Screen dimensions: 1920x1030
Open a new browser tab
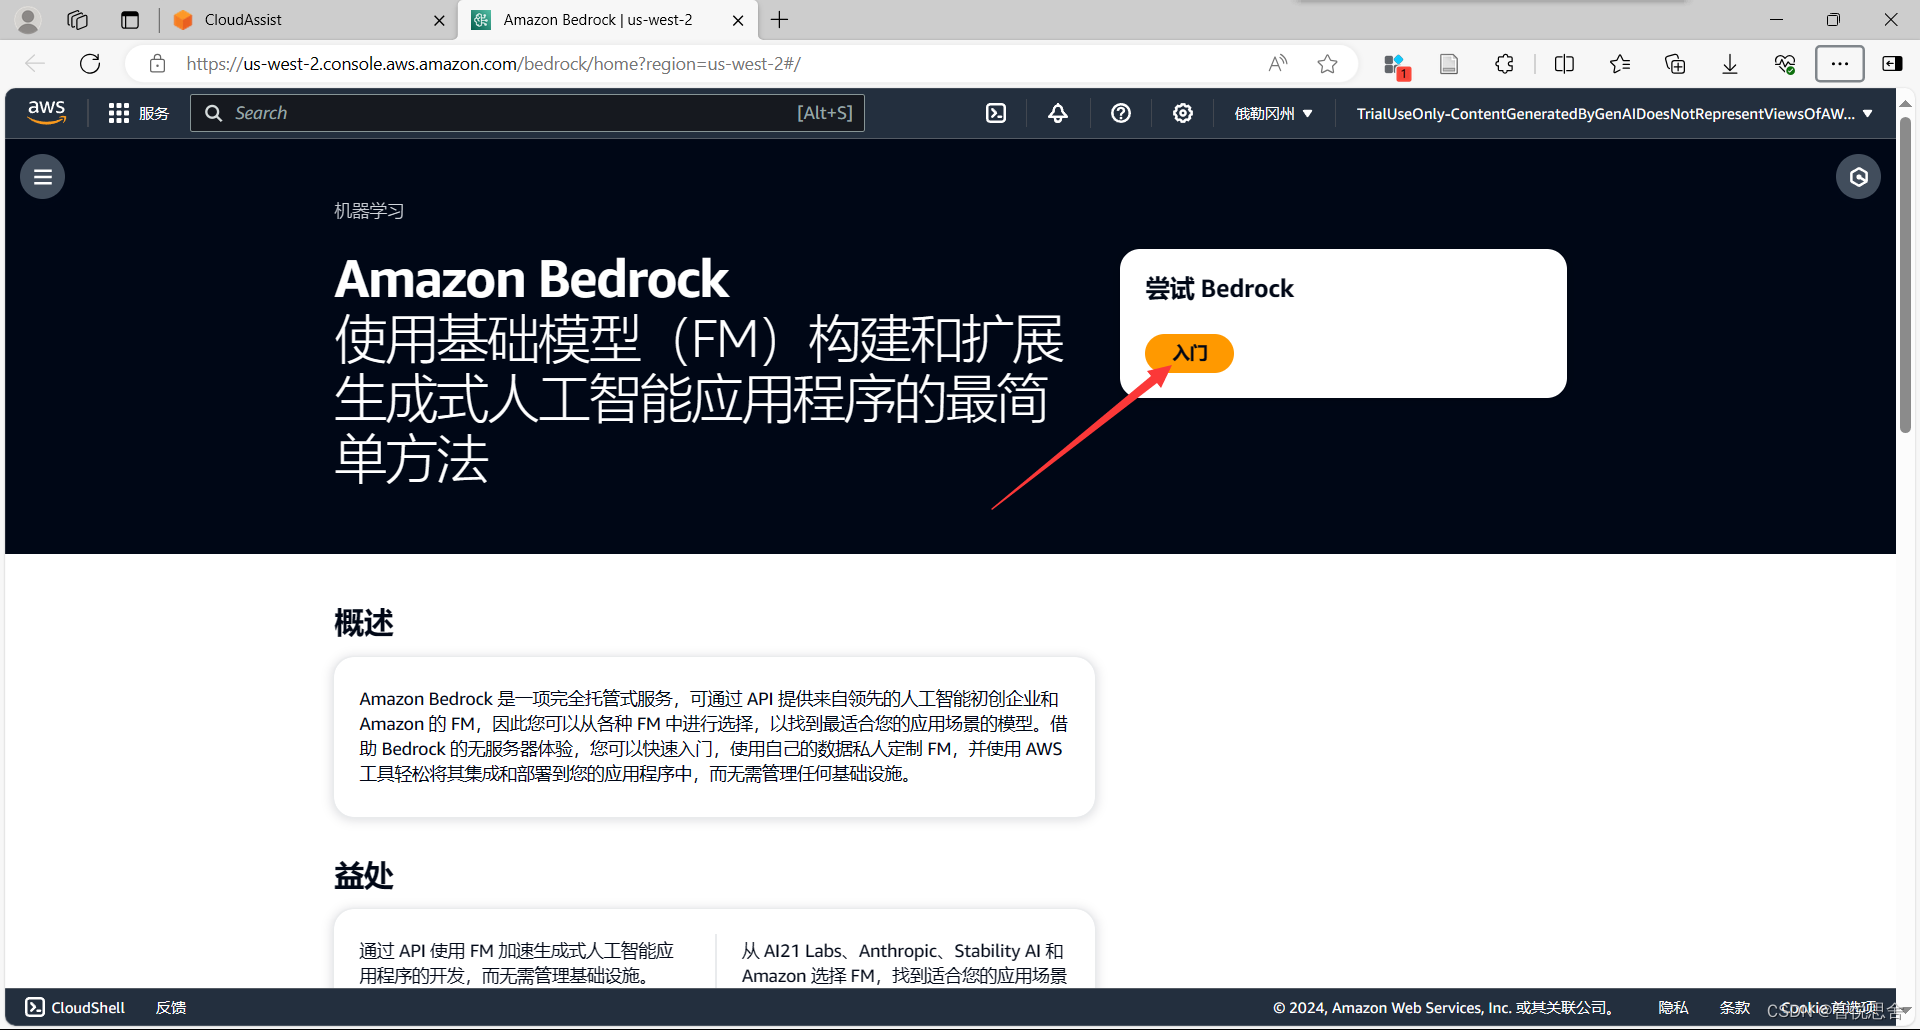tap(780, 20)
